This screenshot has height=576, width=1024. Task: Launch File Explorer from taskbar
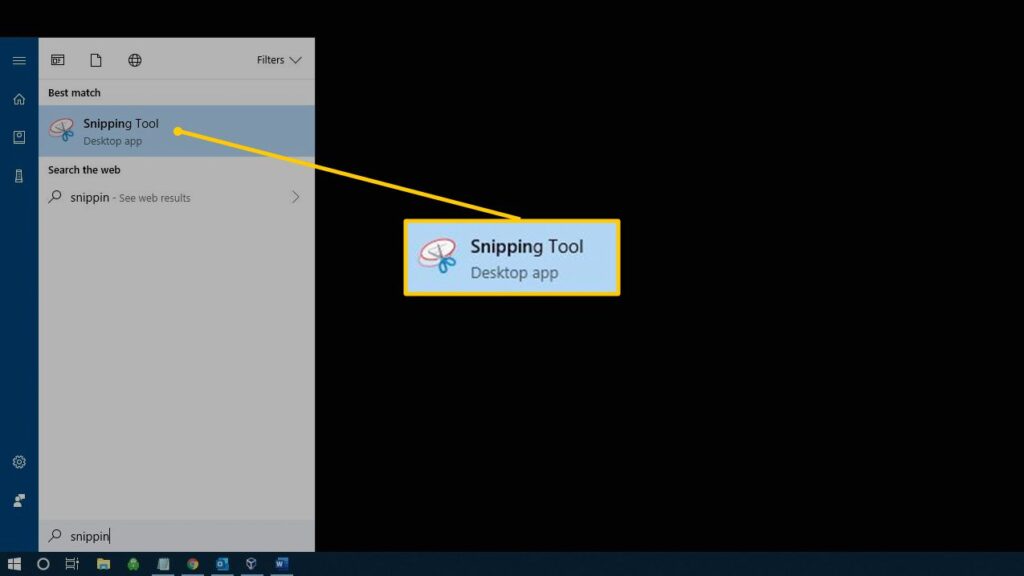103,564
